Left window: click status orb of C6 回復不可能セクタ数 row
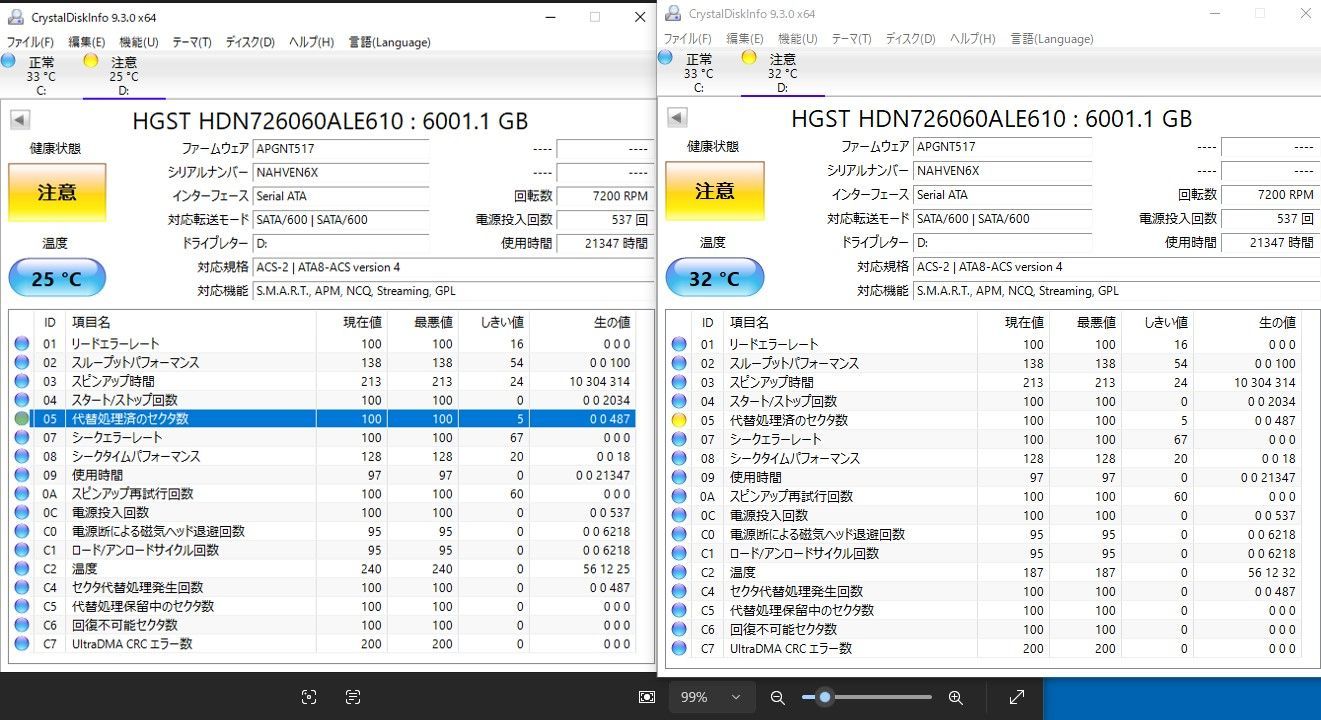The height and width of the screenshot is (720, 1321). coord(22,626)
